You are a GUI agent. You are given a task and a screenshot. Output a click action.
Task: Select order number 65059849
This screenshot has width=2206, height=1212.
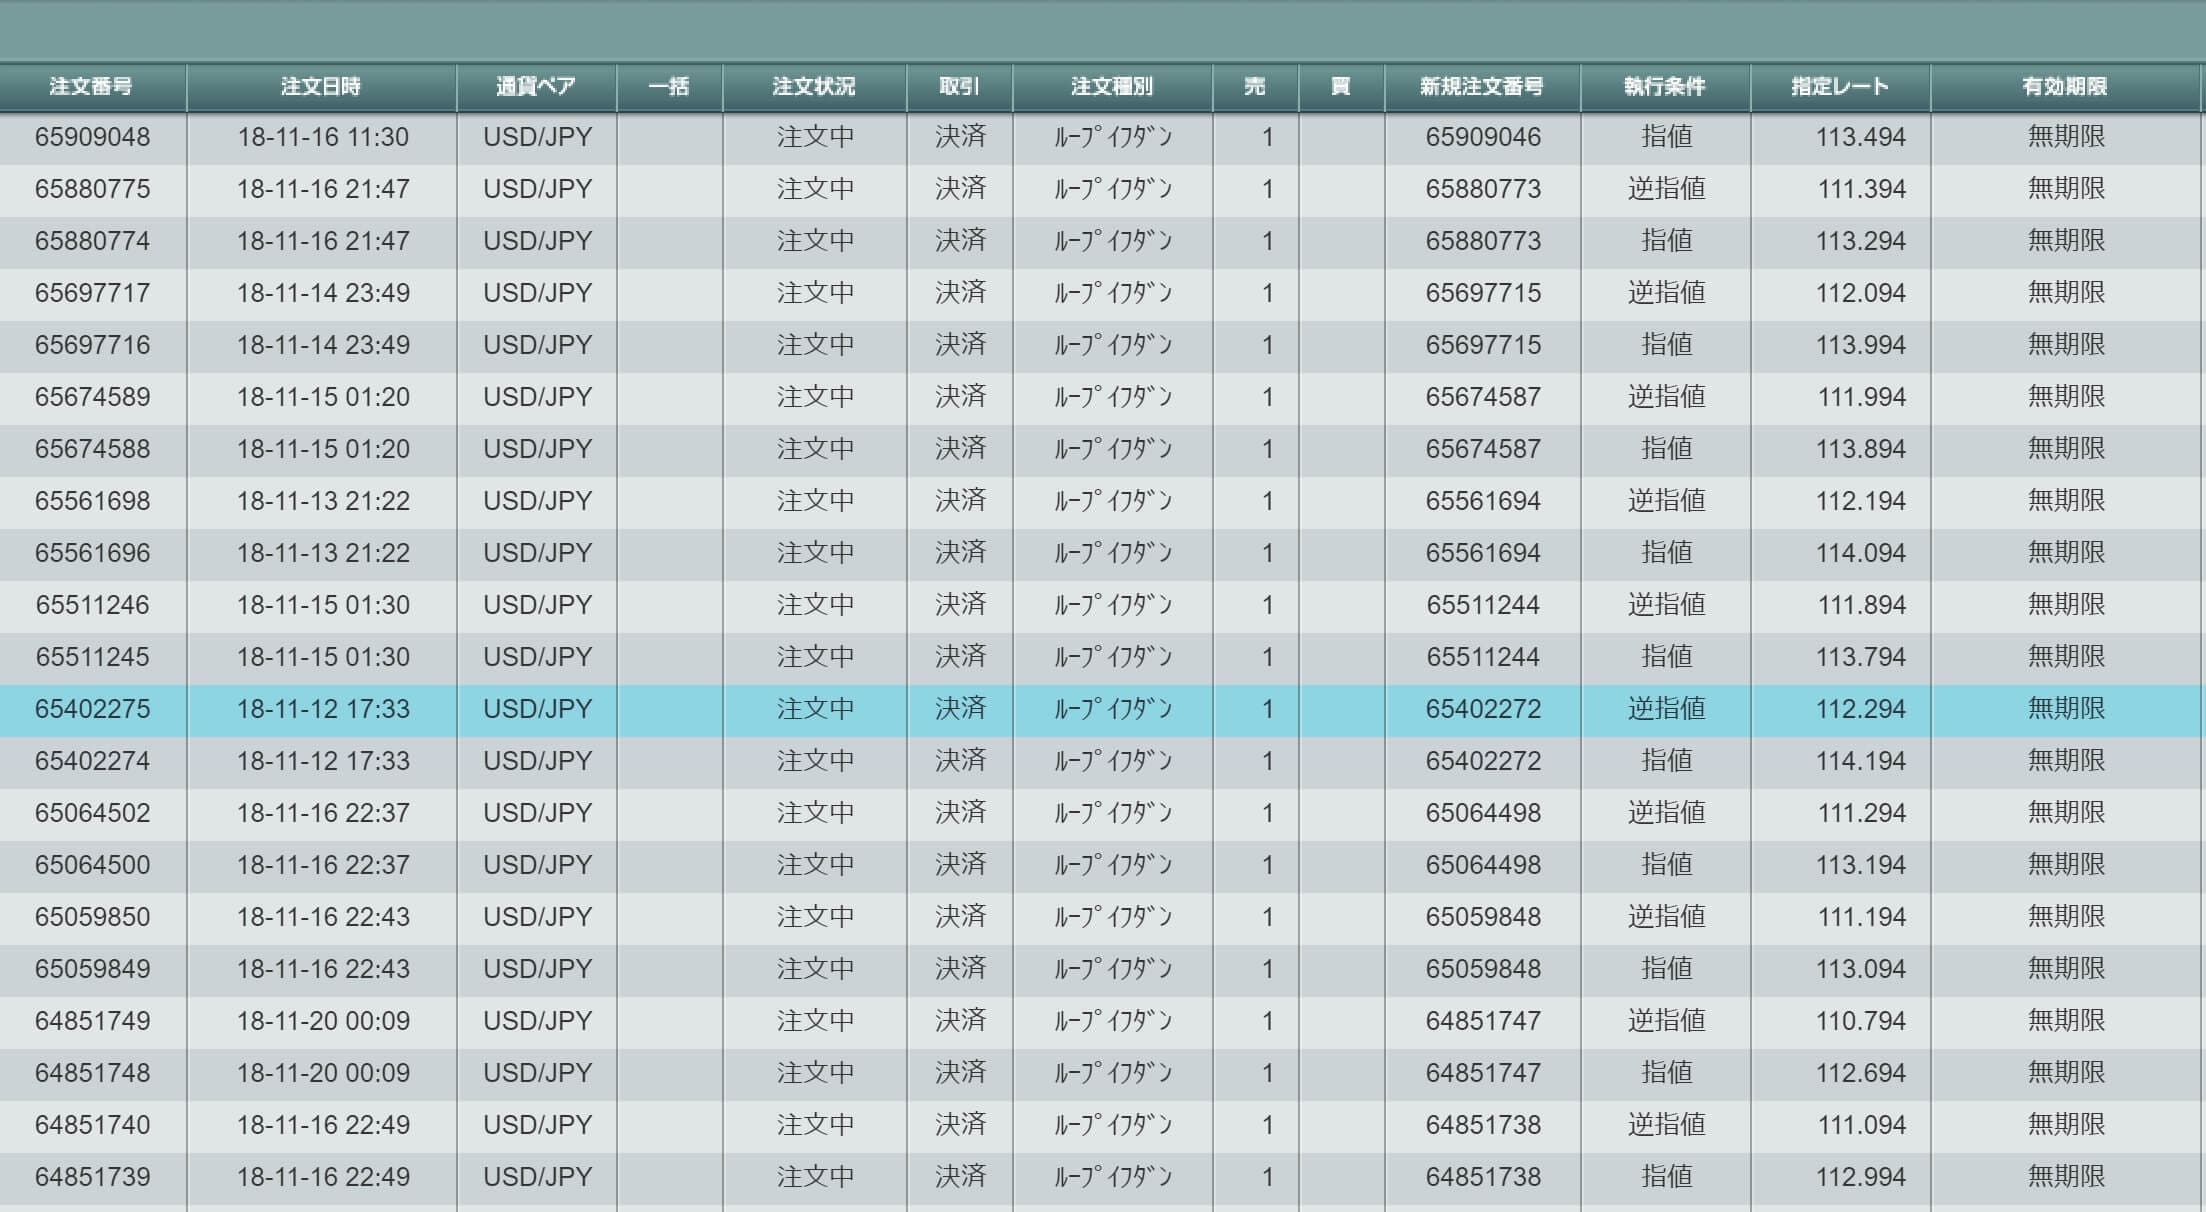(92, 969)
